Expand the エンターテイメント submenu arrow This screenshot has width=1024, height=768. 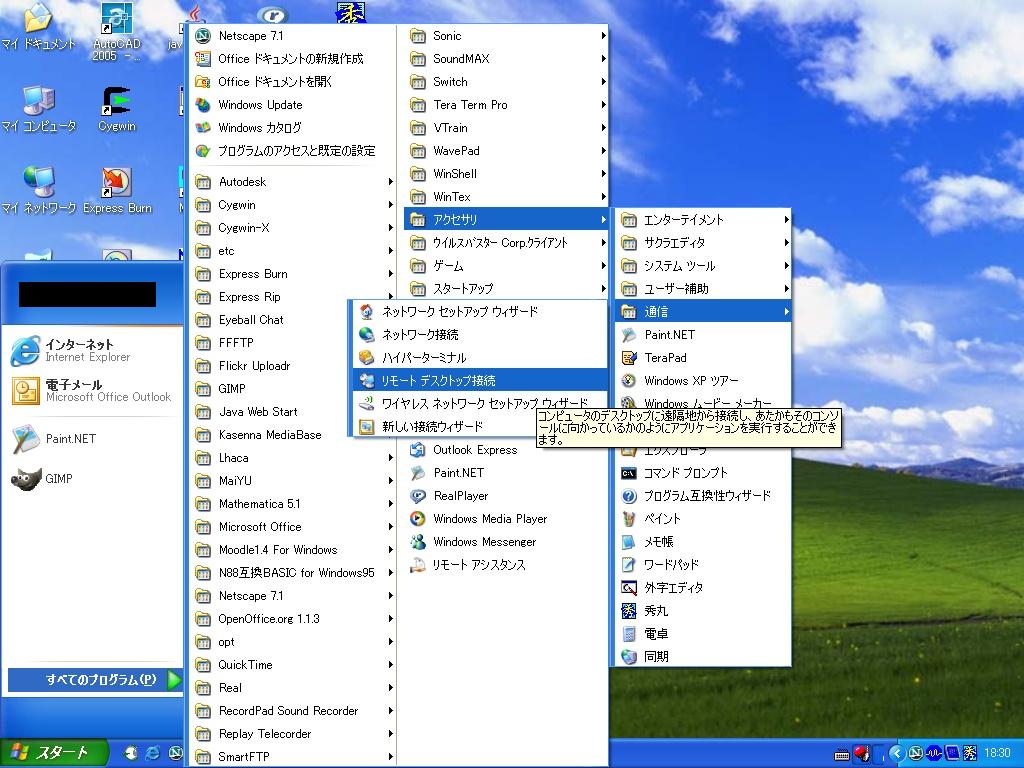tap(786, 219)
